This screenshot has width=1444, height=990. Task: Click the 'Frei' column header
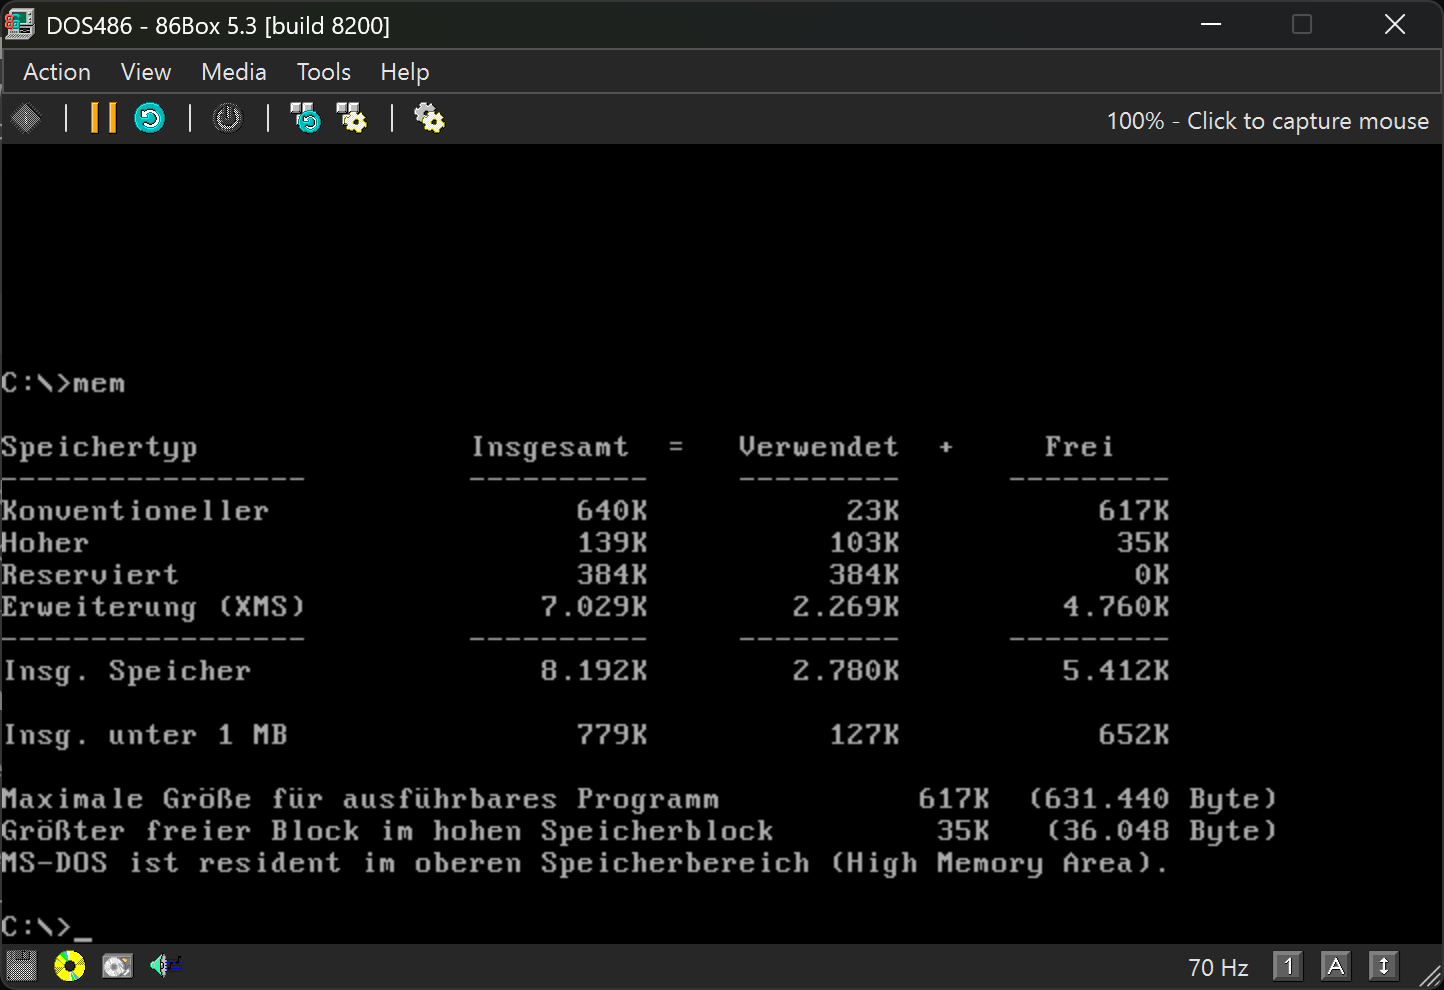[1079, 447]
